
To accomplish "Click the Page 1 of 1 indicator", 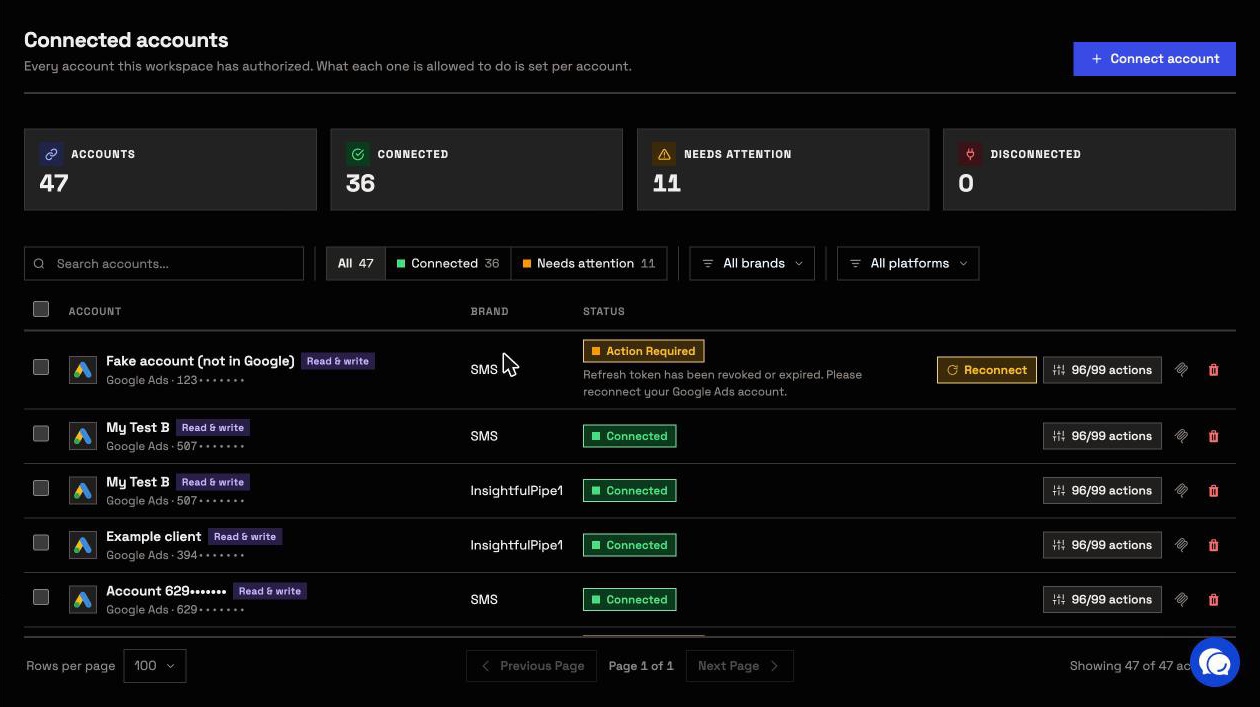I will [641, 666].
